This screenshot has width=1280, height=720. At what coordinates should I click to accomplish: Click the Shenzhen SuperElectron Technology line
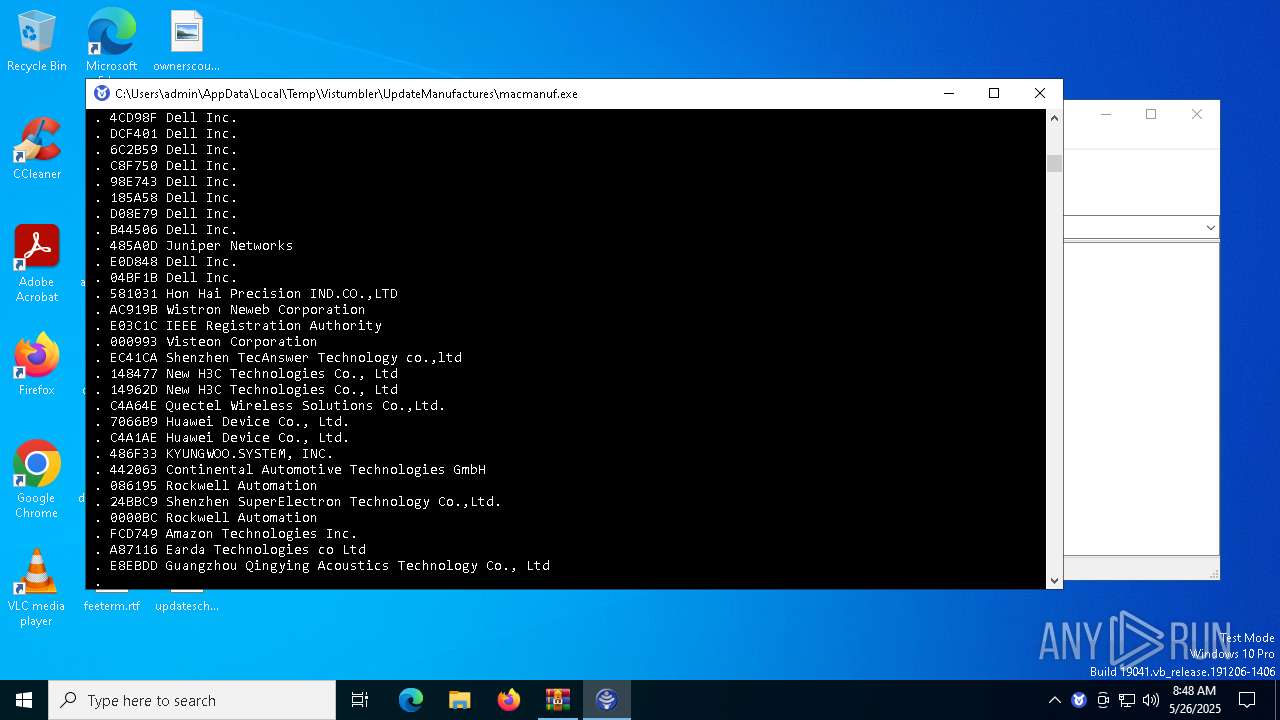coord(298,502)
